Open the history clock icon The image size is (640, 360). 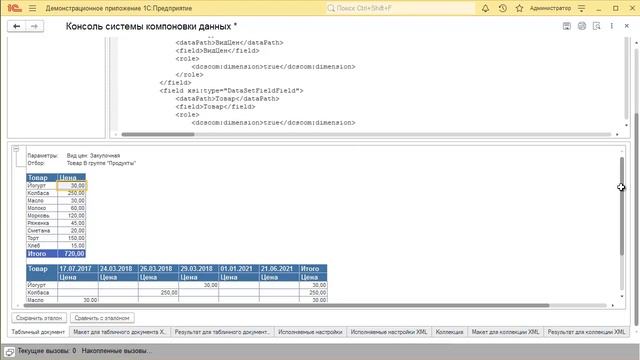[x=502, y=8]
